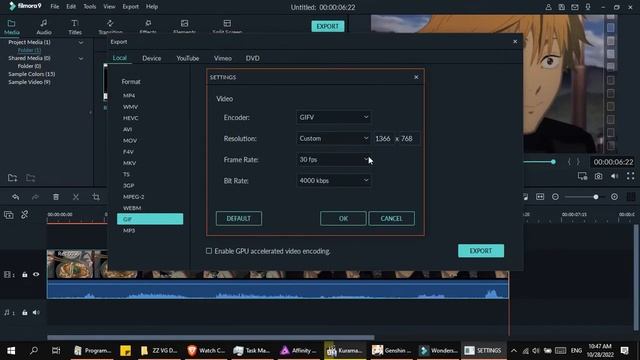
Task: Click the resolution width field 1366
Action: [x=383, y=138]
